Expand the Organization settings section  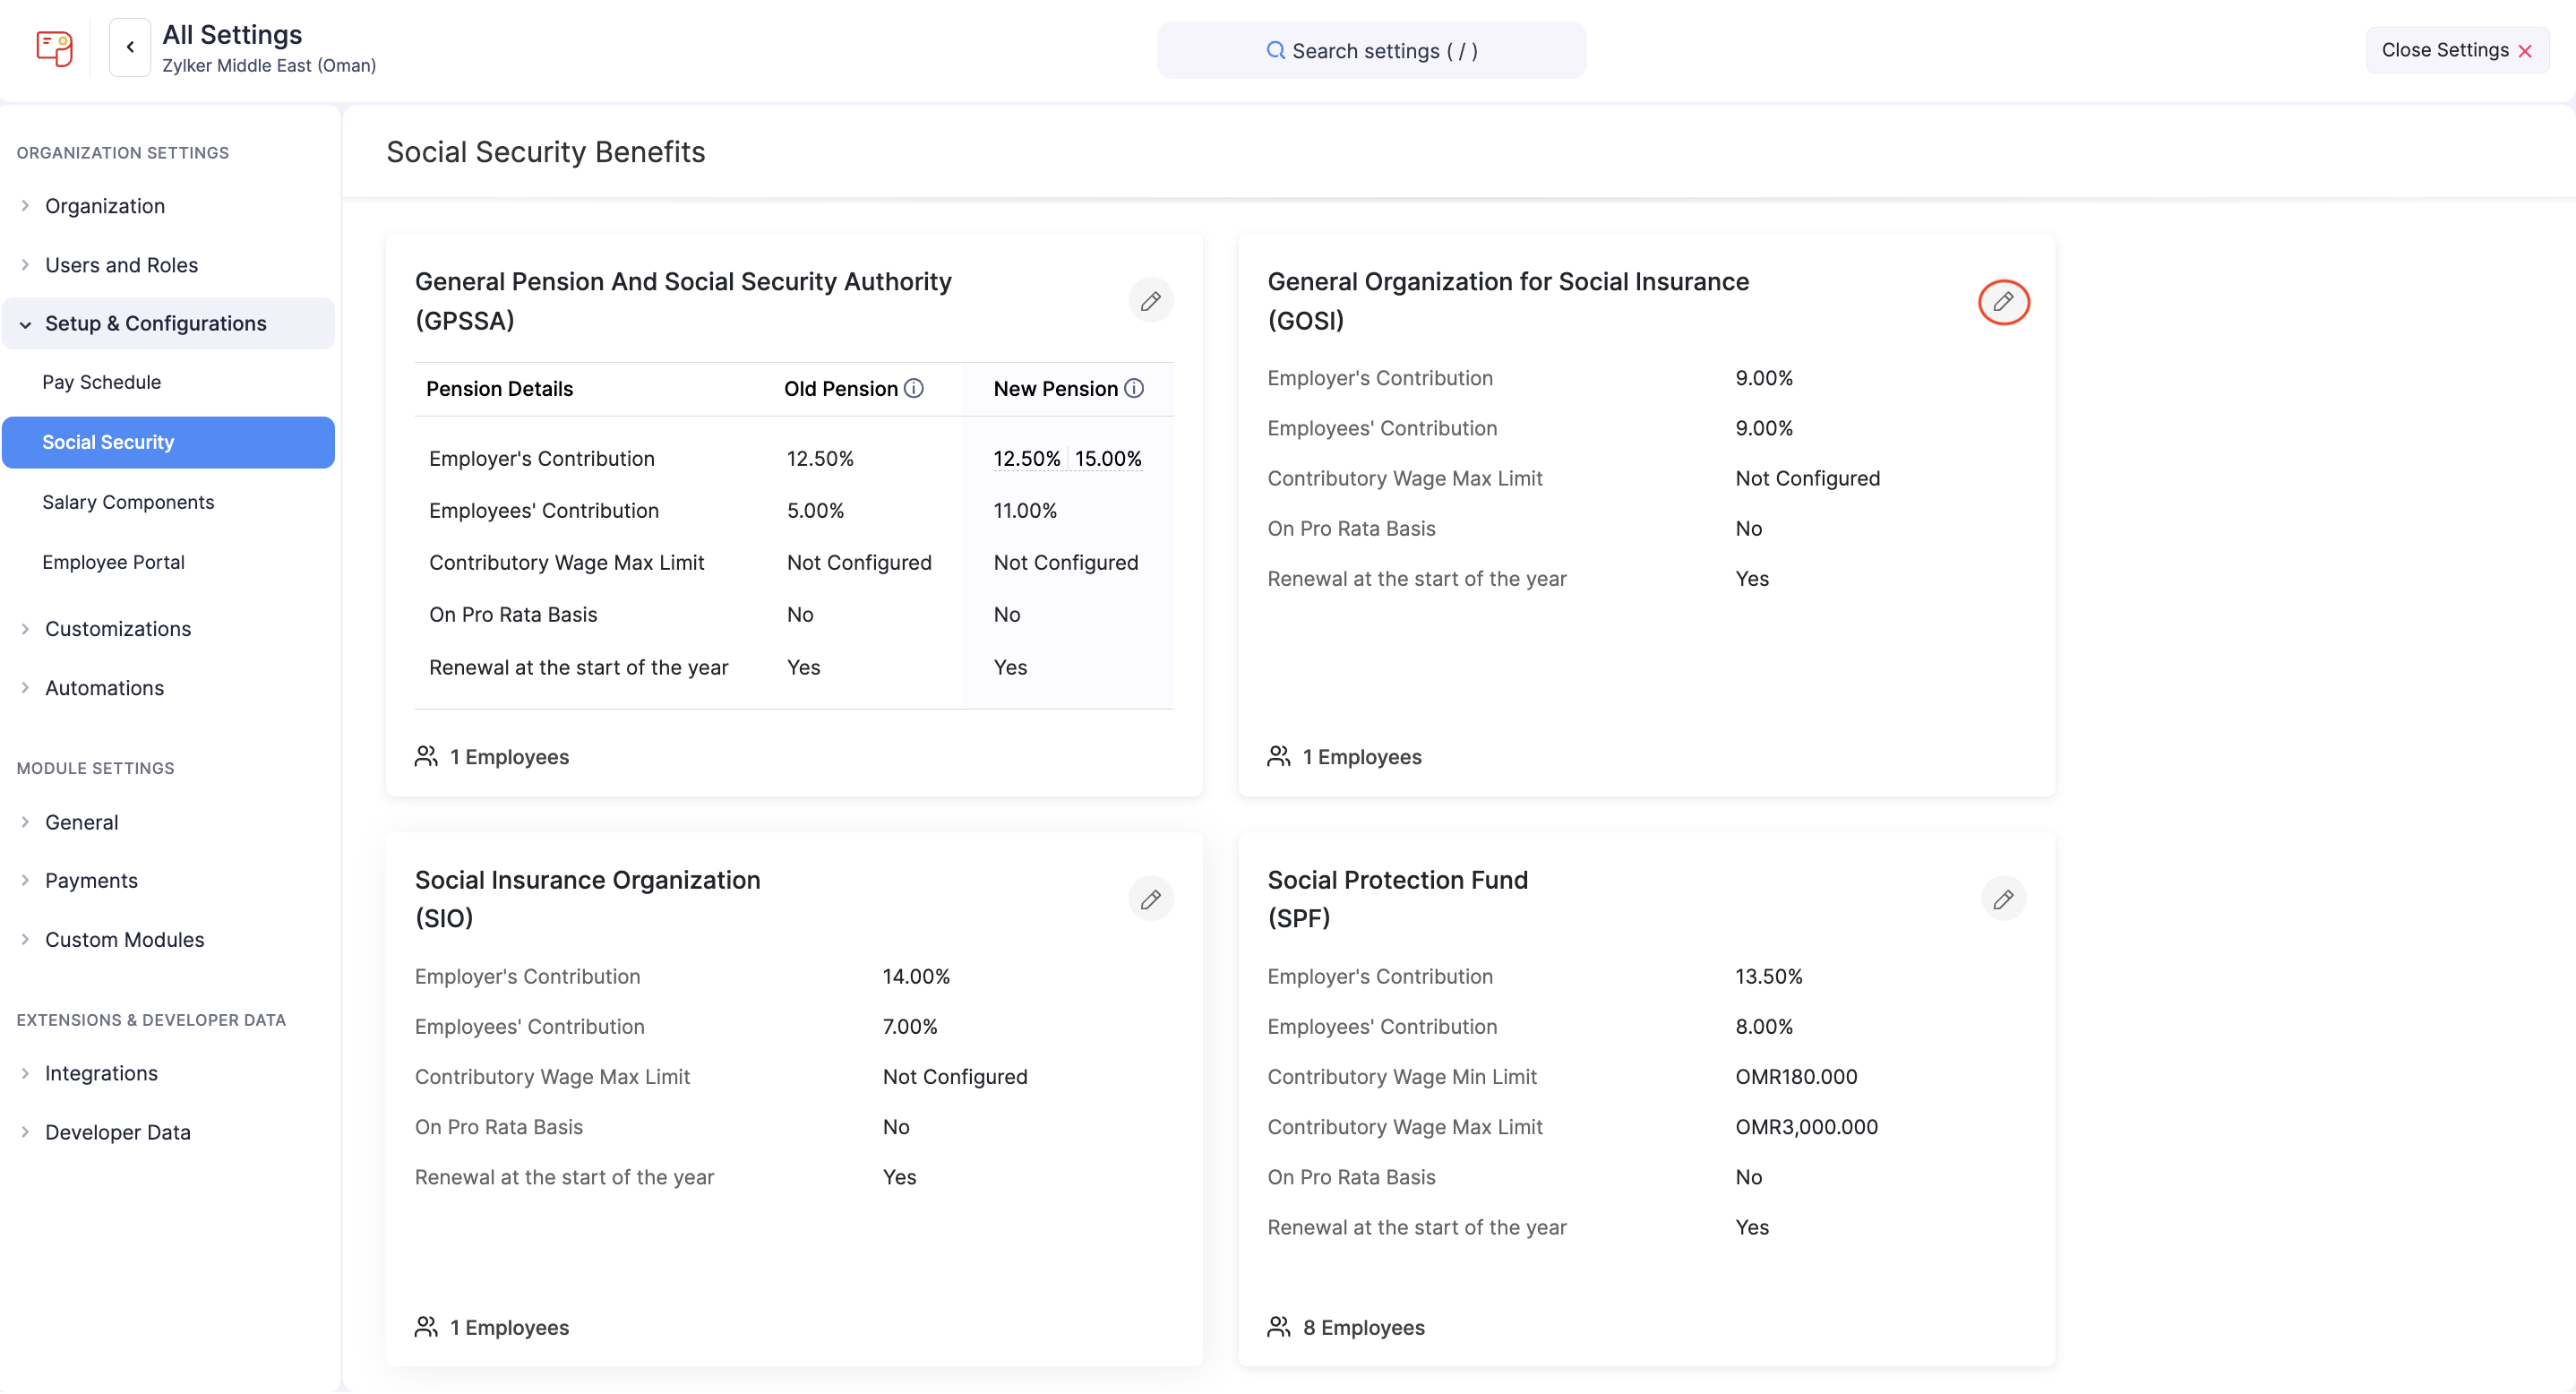click(105, 206)
